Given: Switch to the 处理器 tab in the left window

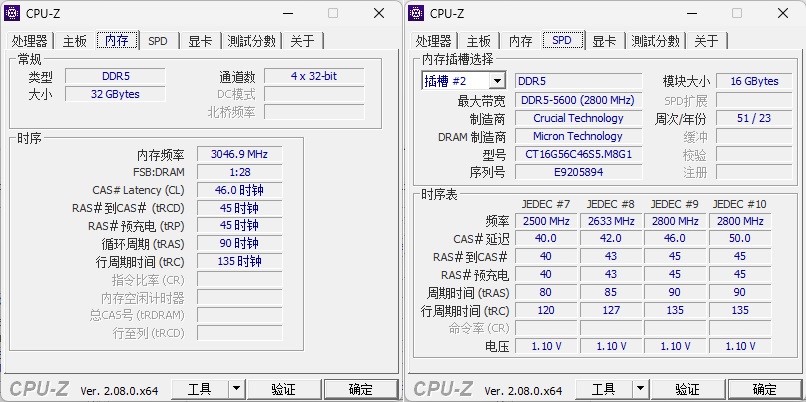Looking at the screenshot, I should tap(30, 41).
